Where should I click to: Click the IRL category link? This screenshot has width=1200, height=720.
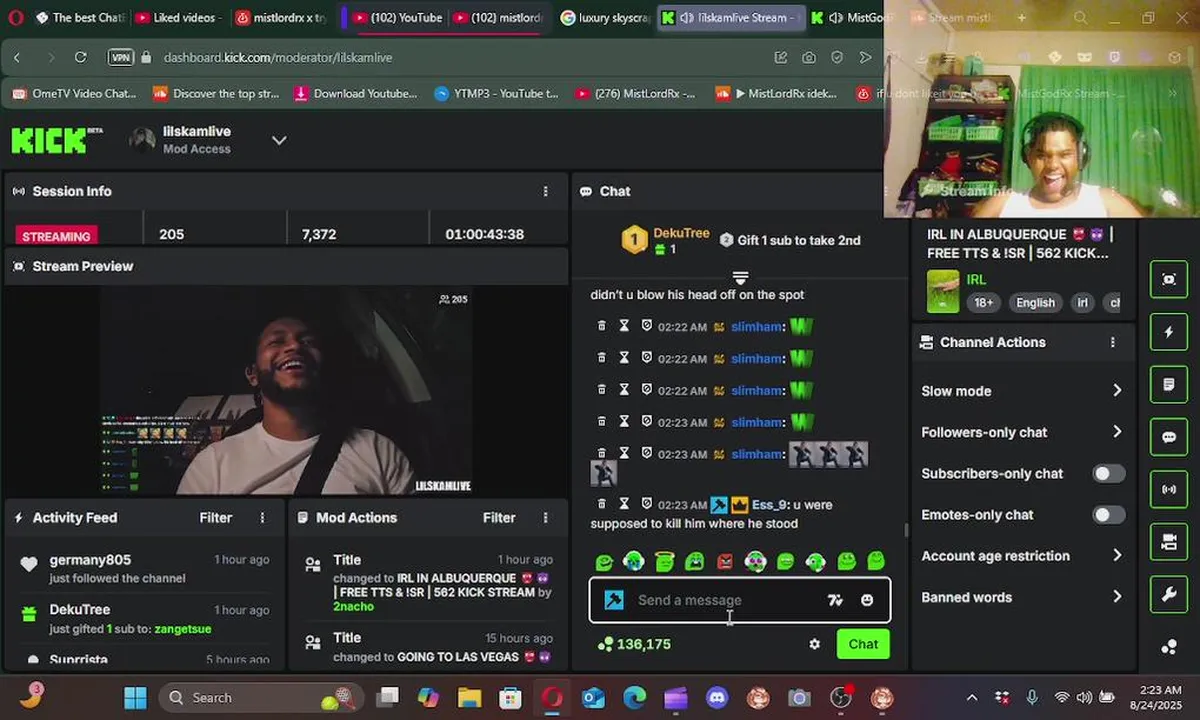976,280
